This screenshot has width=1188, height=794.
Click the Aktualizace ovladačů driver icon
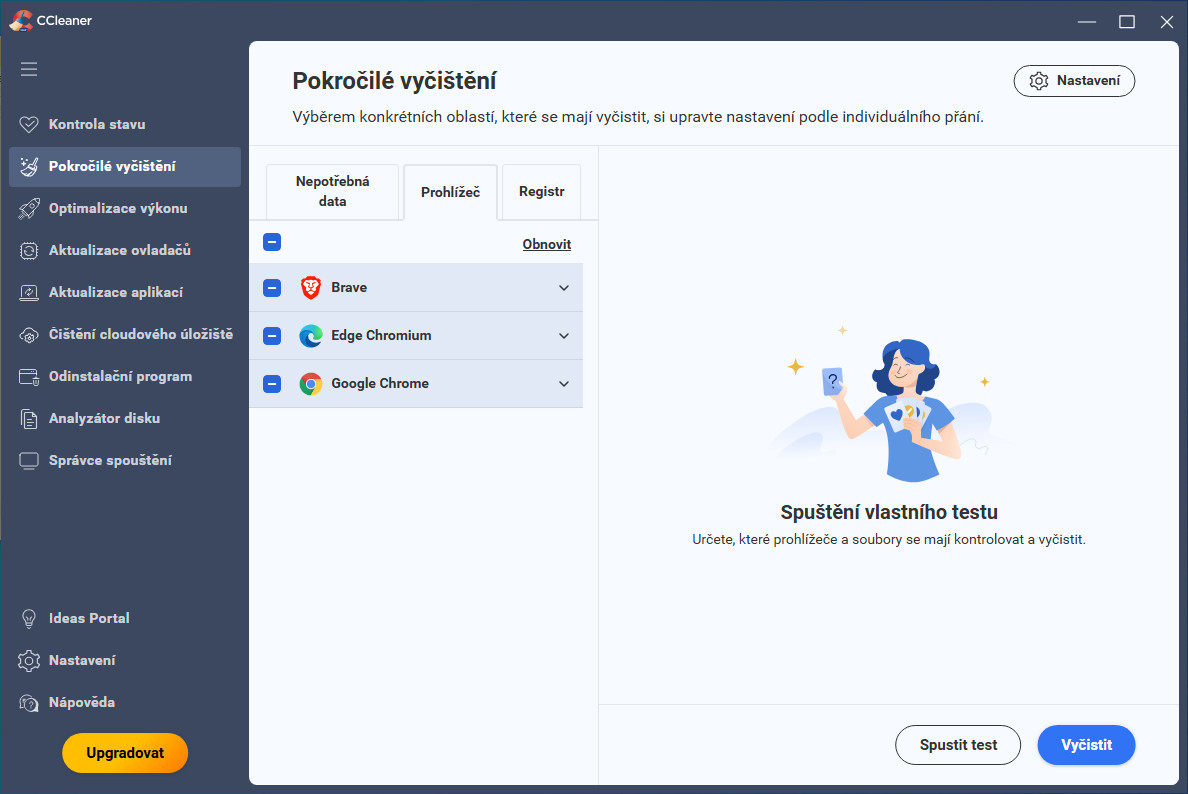click(29, 251)
